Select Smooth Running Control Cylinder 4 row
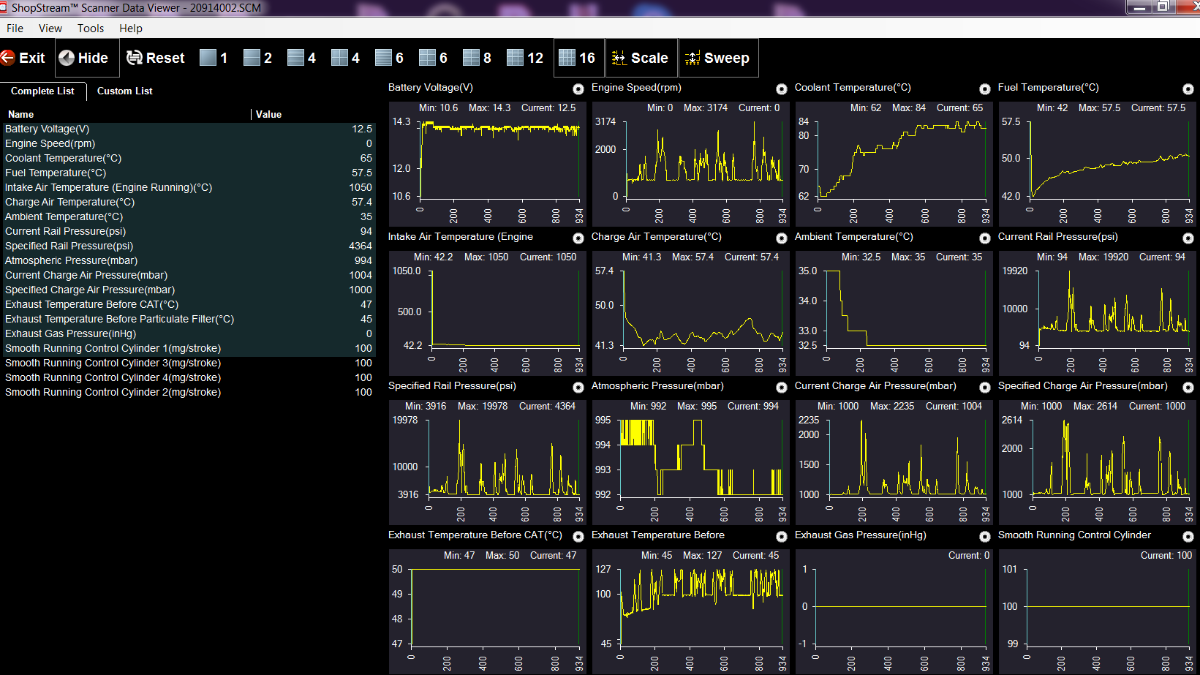 189,378
